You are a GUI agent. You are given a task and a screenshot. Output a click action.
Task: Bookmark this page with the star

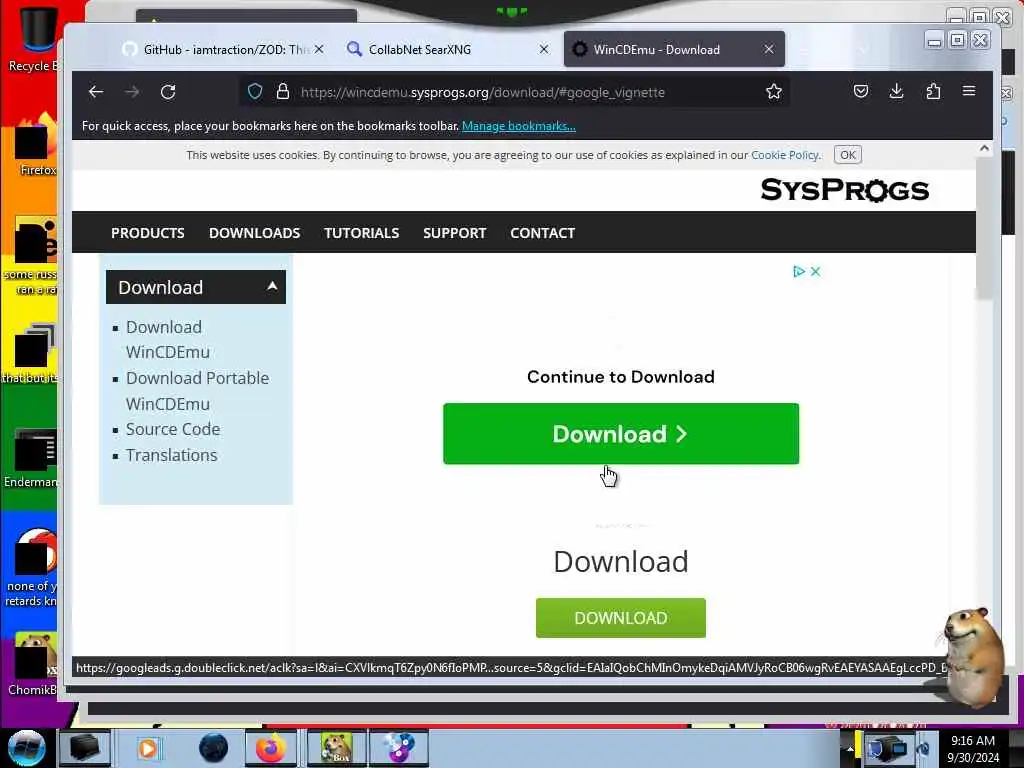[774, 91]
